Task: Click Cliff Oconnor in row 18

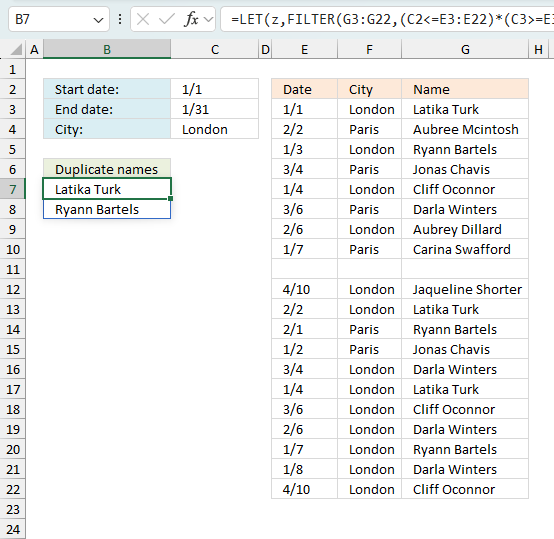Action: tap(465, 409)
